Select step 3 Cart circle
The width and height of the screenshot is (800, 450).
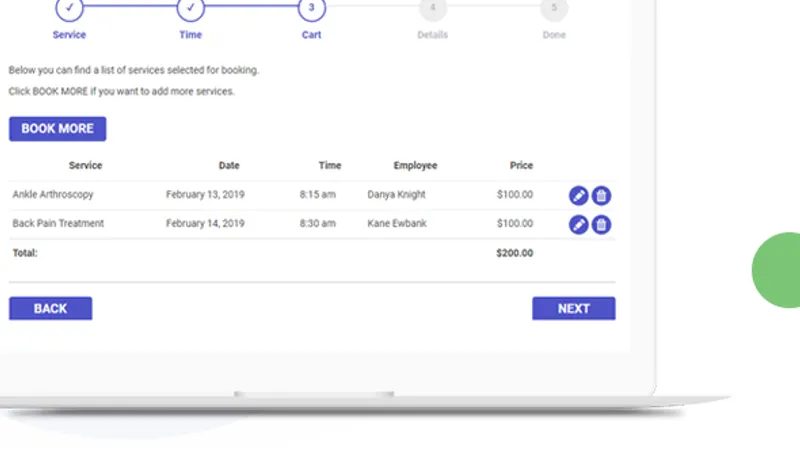point(312,8)
